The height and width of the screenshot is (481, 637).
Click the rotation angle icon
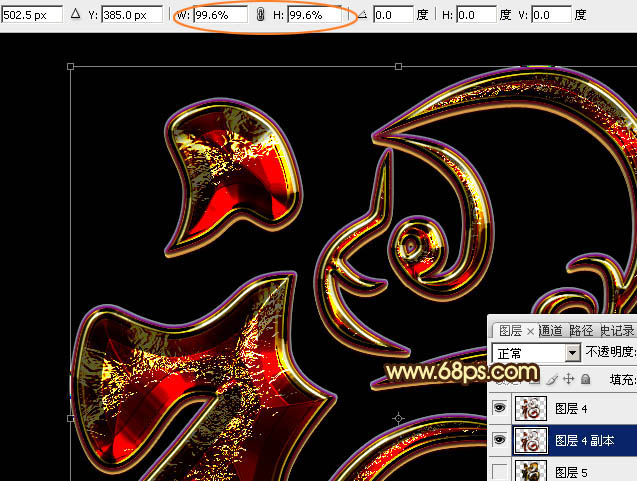pyautogui.click(x=363, y=15)
